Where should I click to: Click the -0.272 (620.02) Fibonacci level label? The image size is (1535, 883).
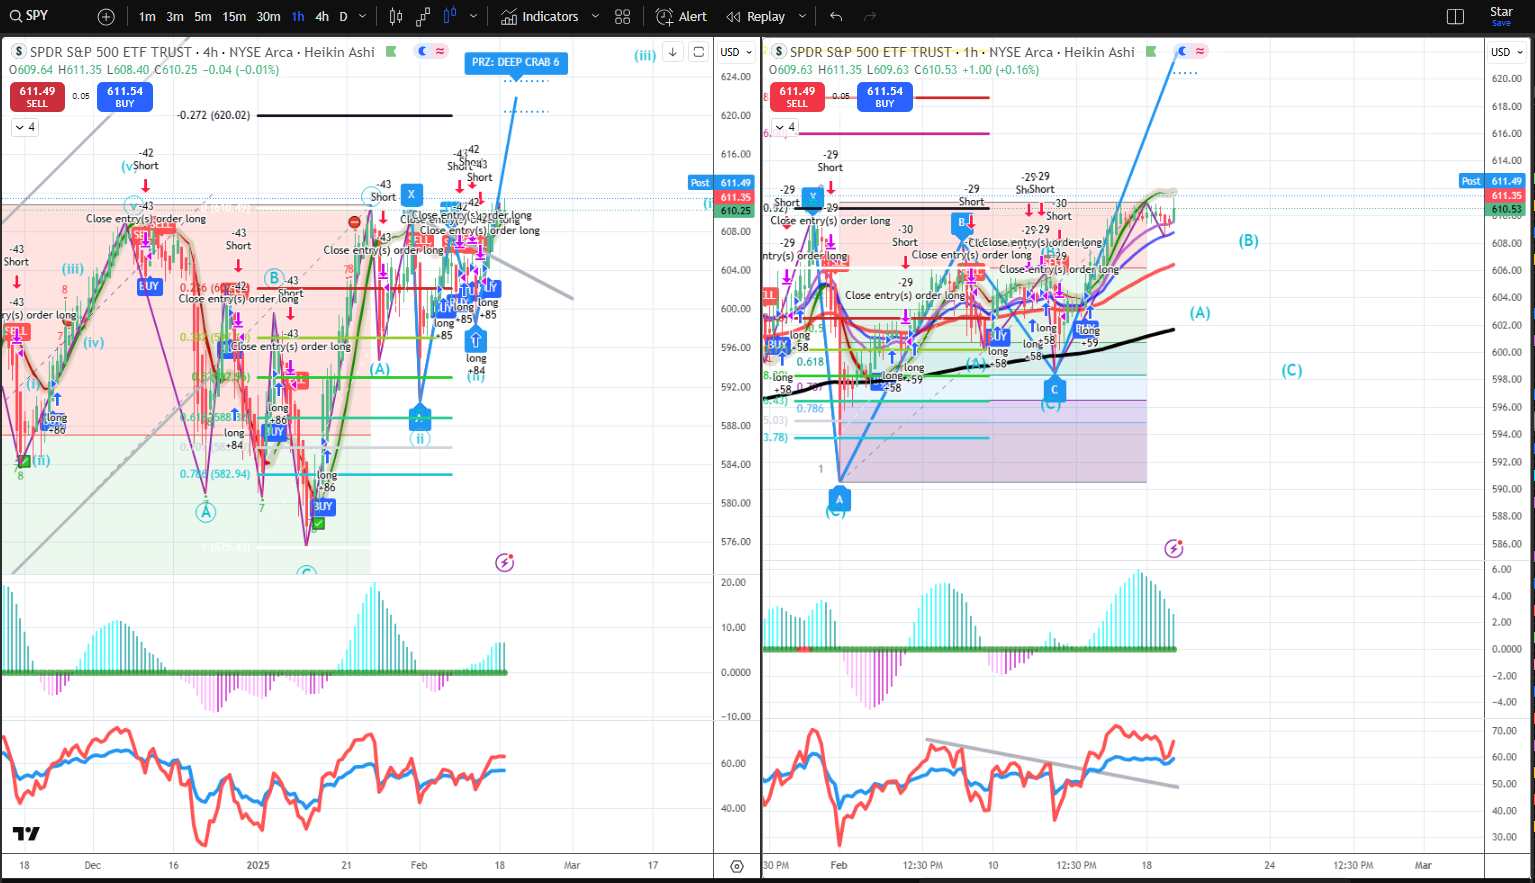click(214, 115)
